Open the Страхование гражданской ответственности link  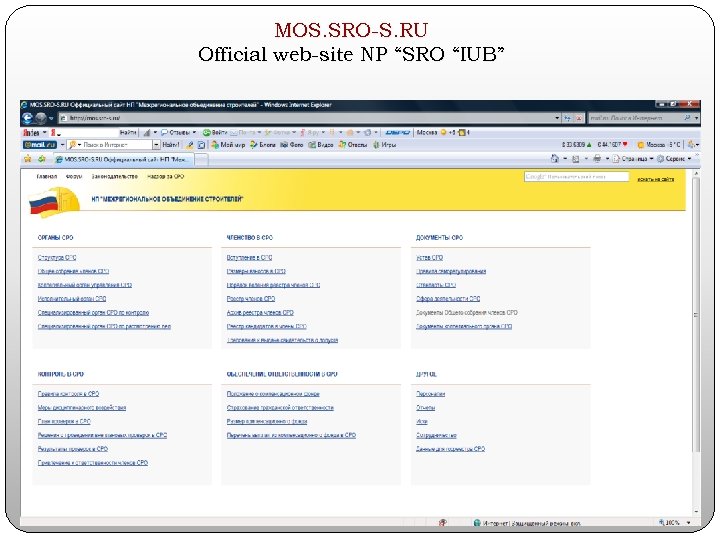(280, 408)
